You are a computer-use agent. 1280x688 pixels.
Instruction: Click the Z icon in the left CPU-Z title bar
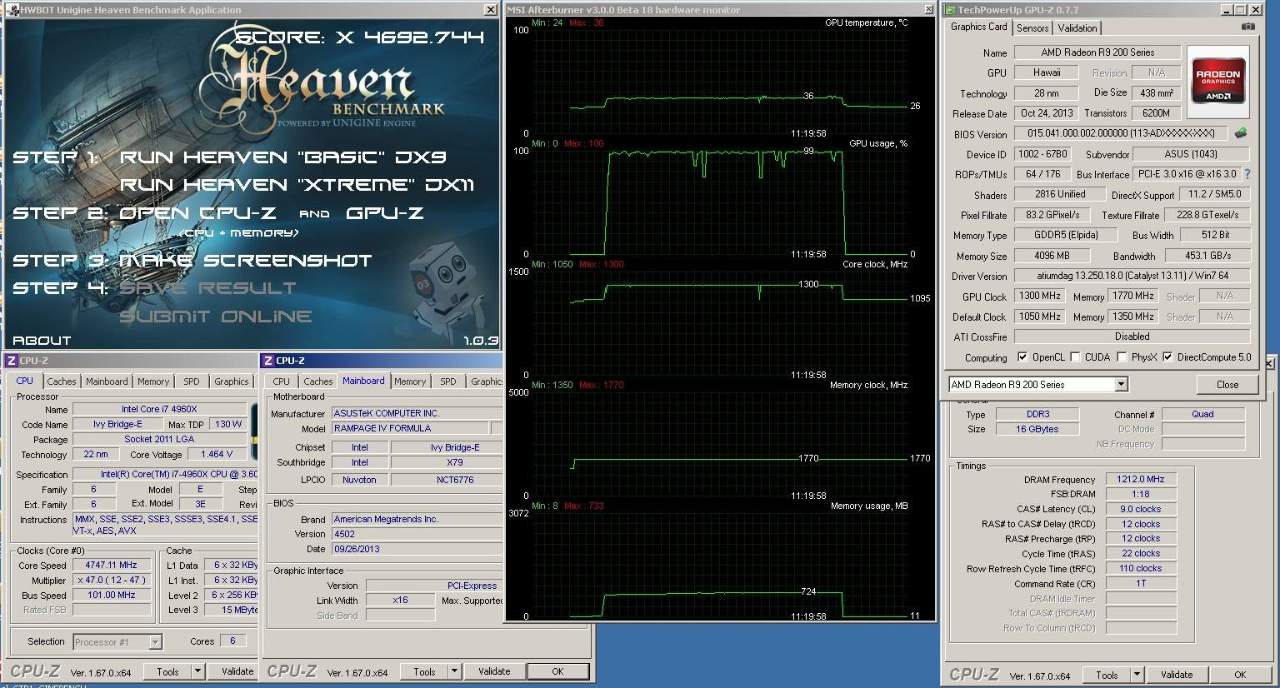pos(11,361)
